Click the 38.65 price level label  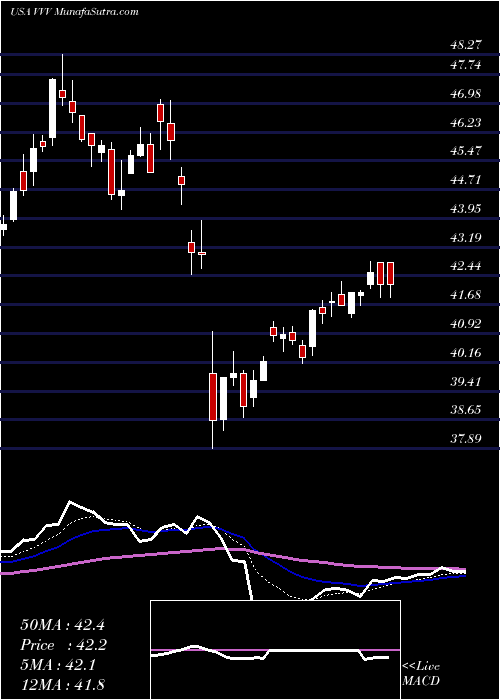click(x=465, y=410)
